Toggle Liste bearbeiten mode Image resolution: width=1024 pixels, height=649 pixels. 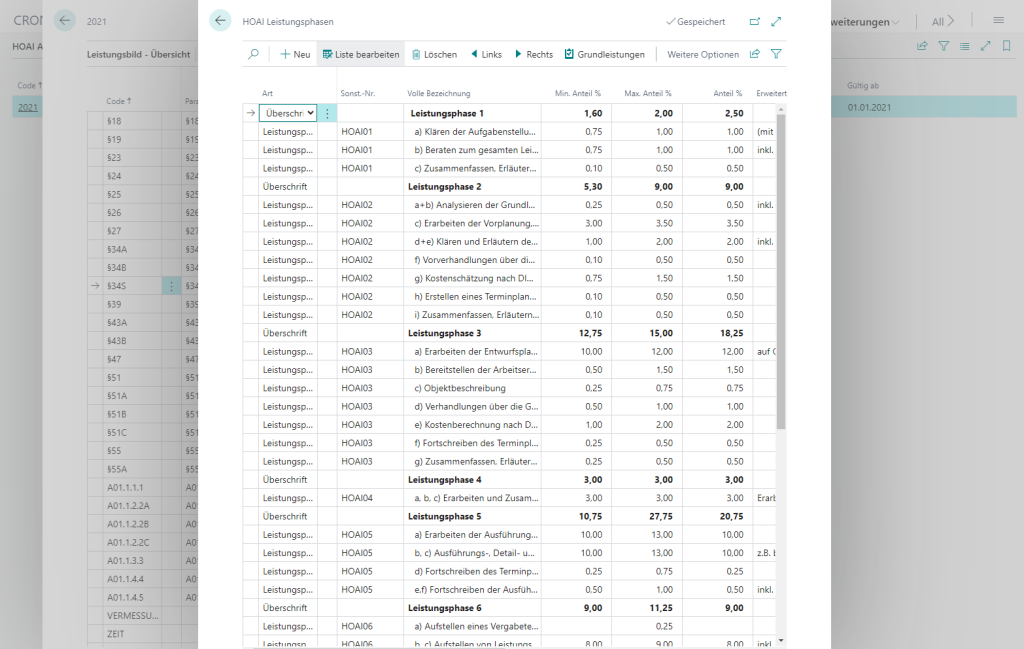tap(361, 54)
